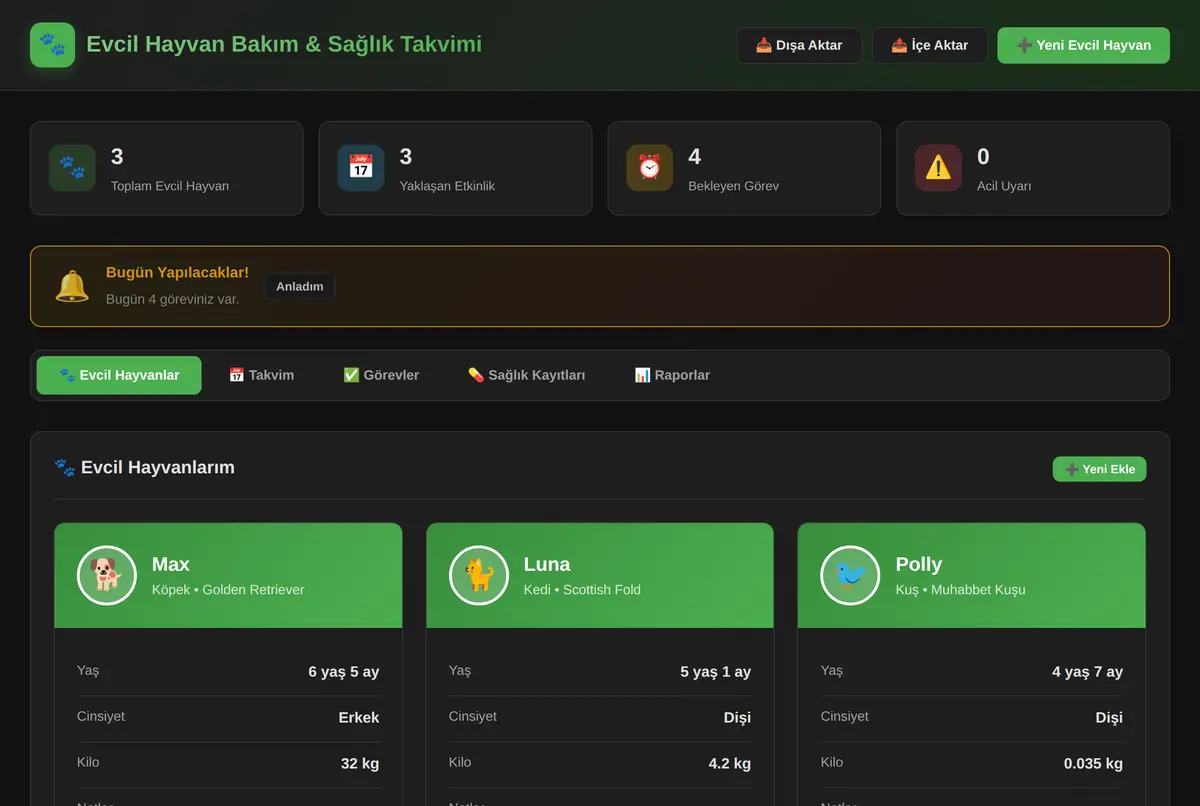Select the pet name Luna
The image size is (1200, 806).
[x=547, y=564]
